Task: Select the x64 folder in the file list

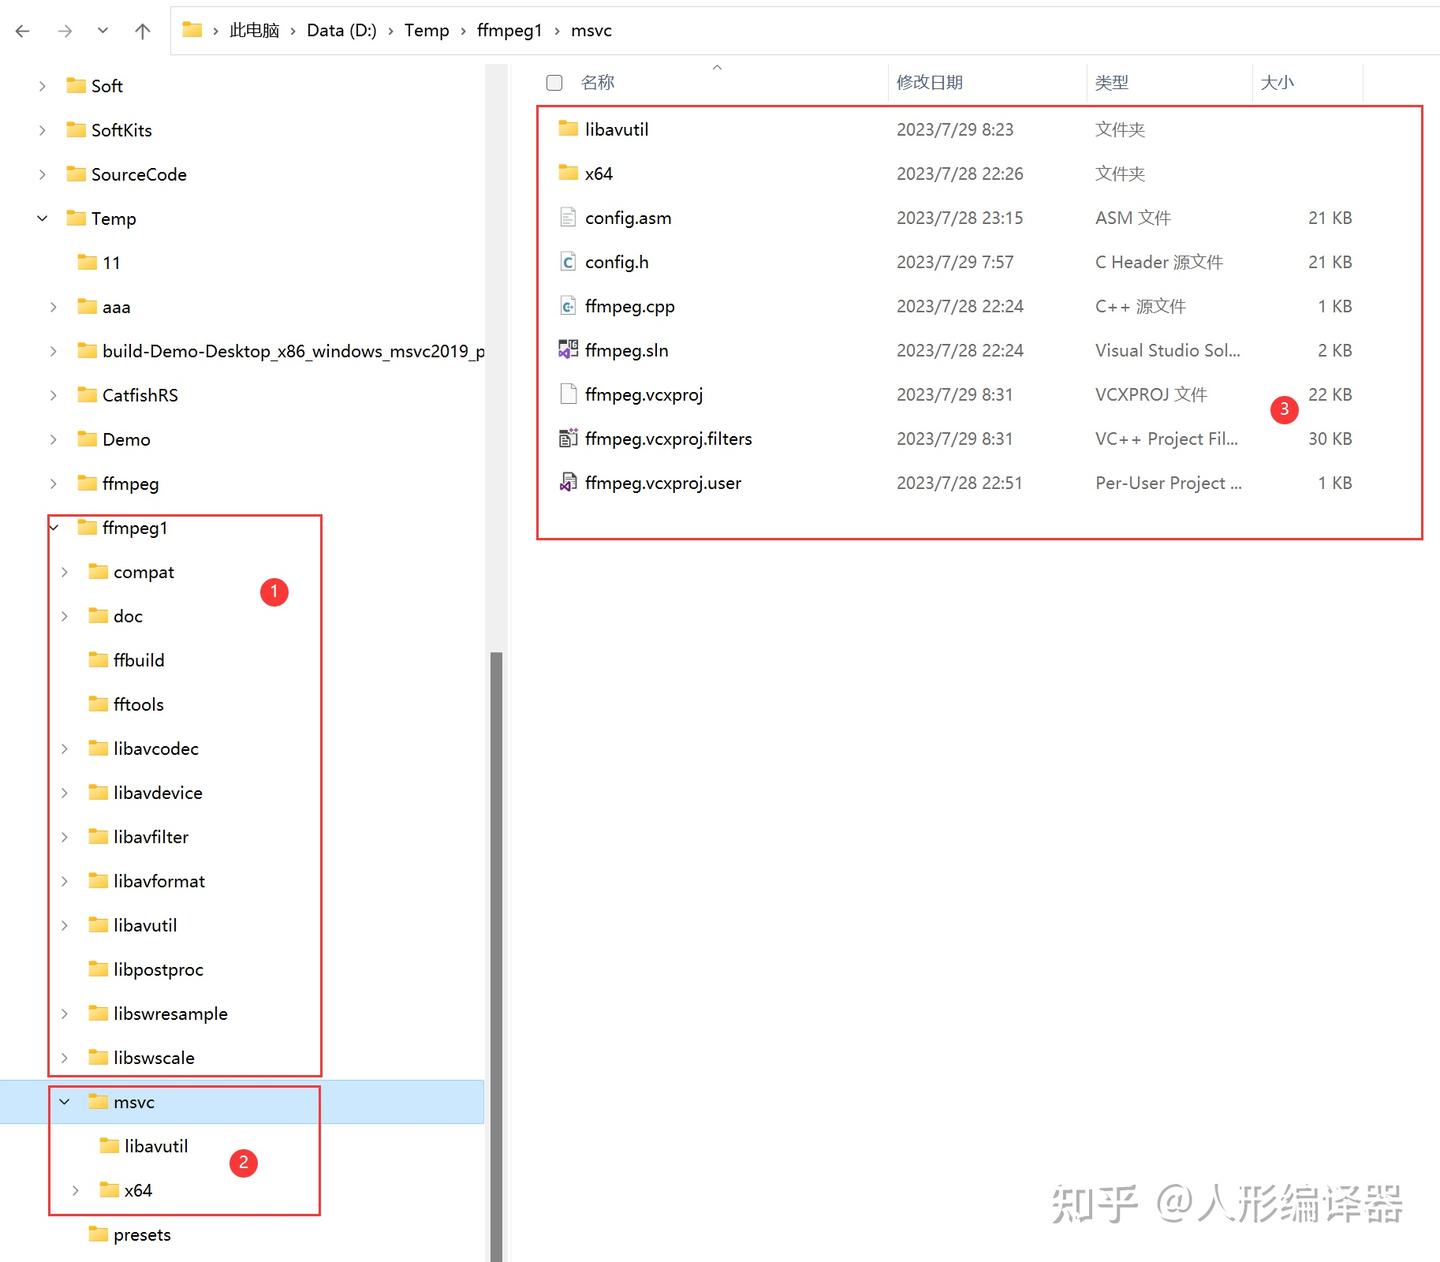Action: click(598, 173)
